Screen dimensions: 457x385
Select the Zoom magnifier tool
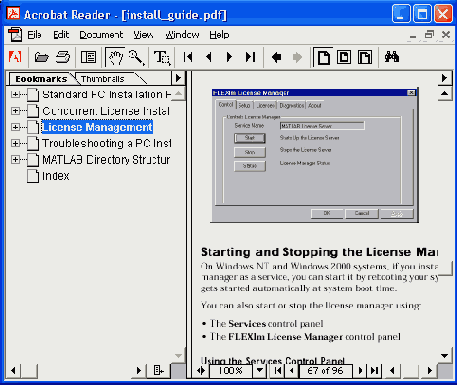click(136, 57)
